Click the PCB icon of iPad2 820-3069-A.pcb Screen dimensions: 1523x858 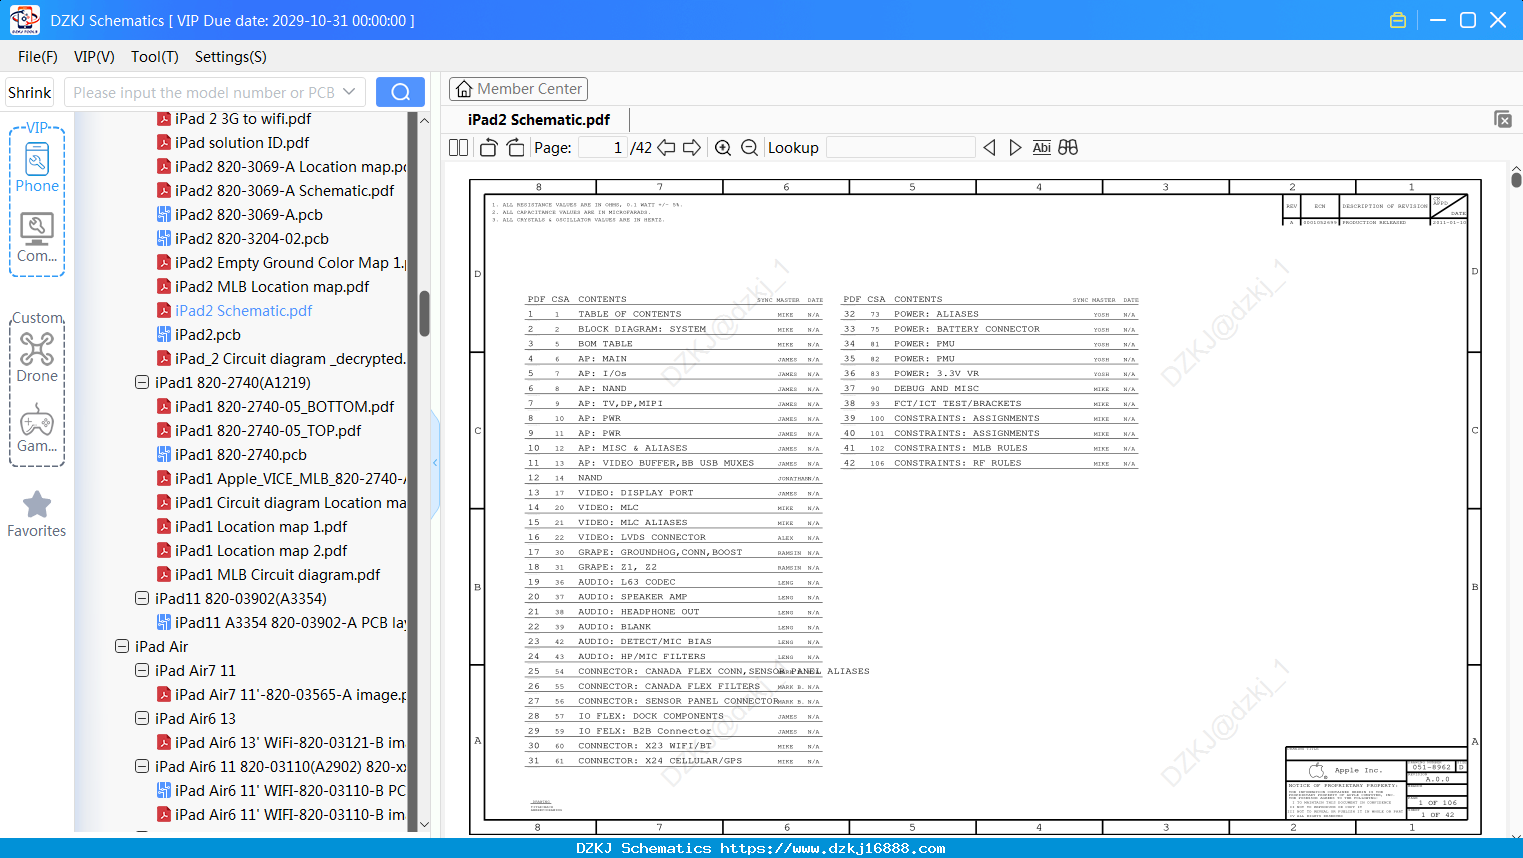164,215
